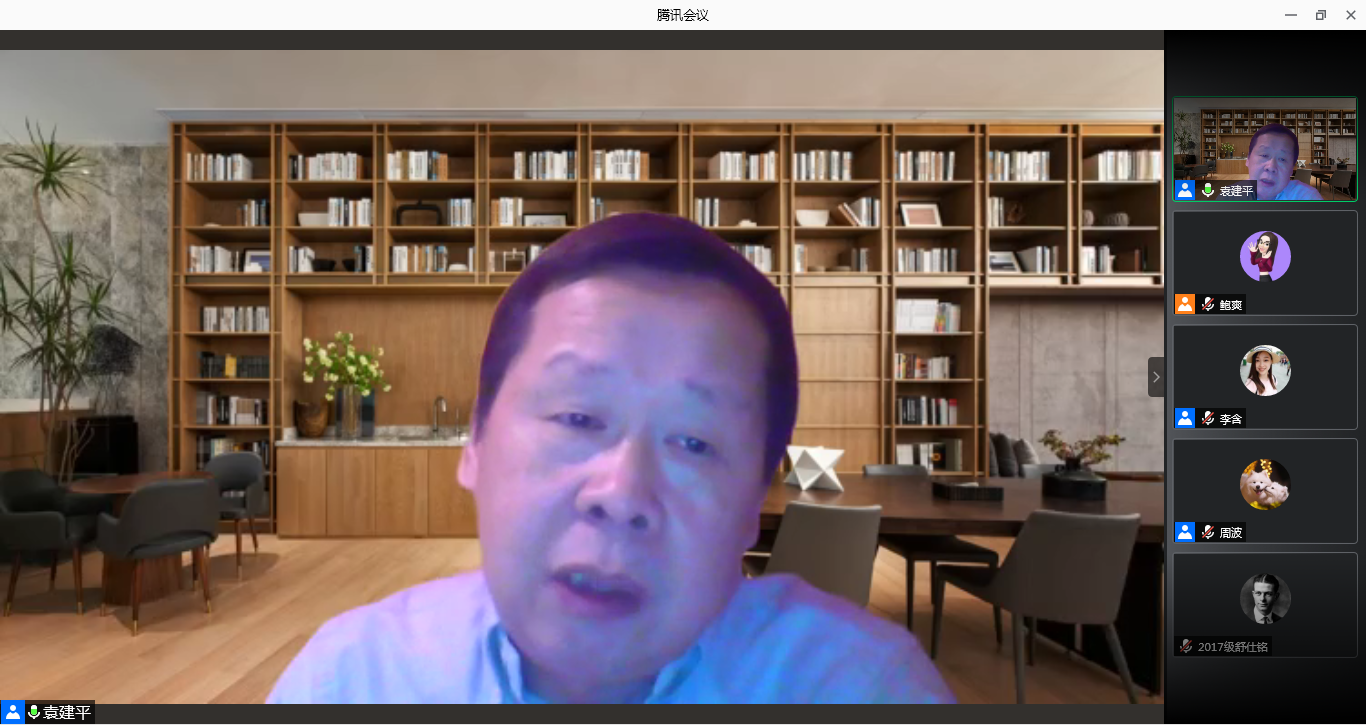
Task: Close the 腾讯会议 window
Action: pos(1351,15)
